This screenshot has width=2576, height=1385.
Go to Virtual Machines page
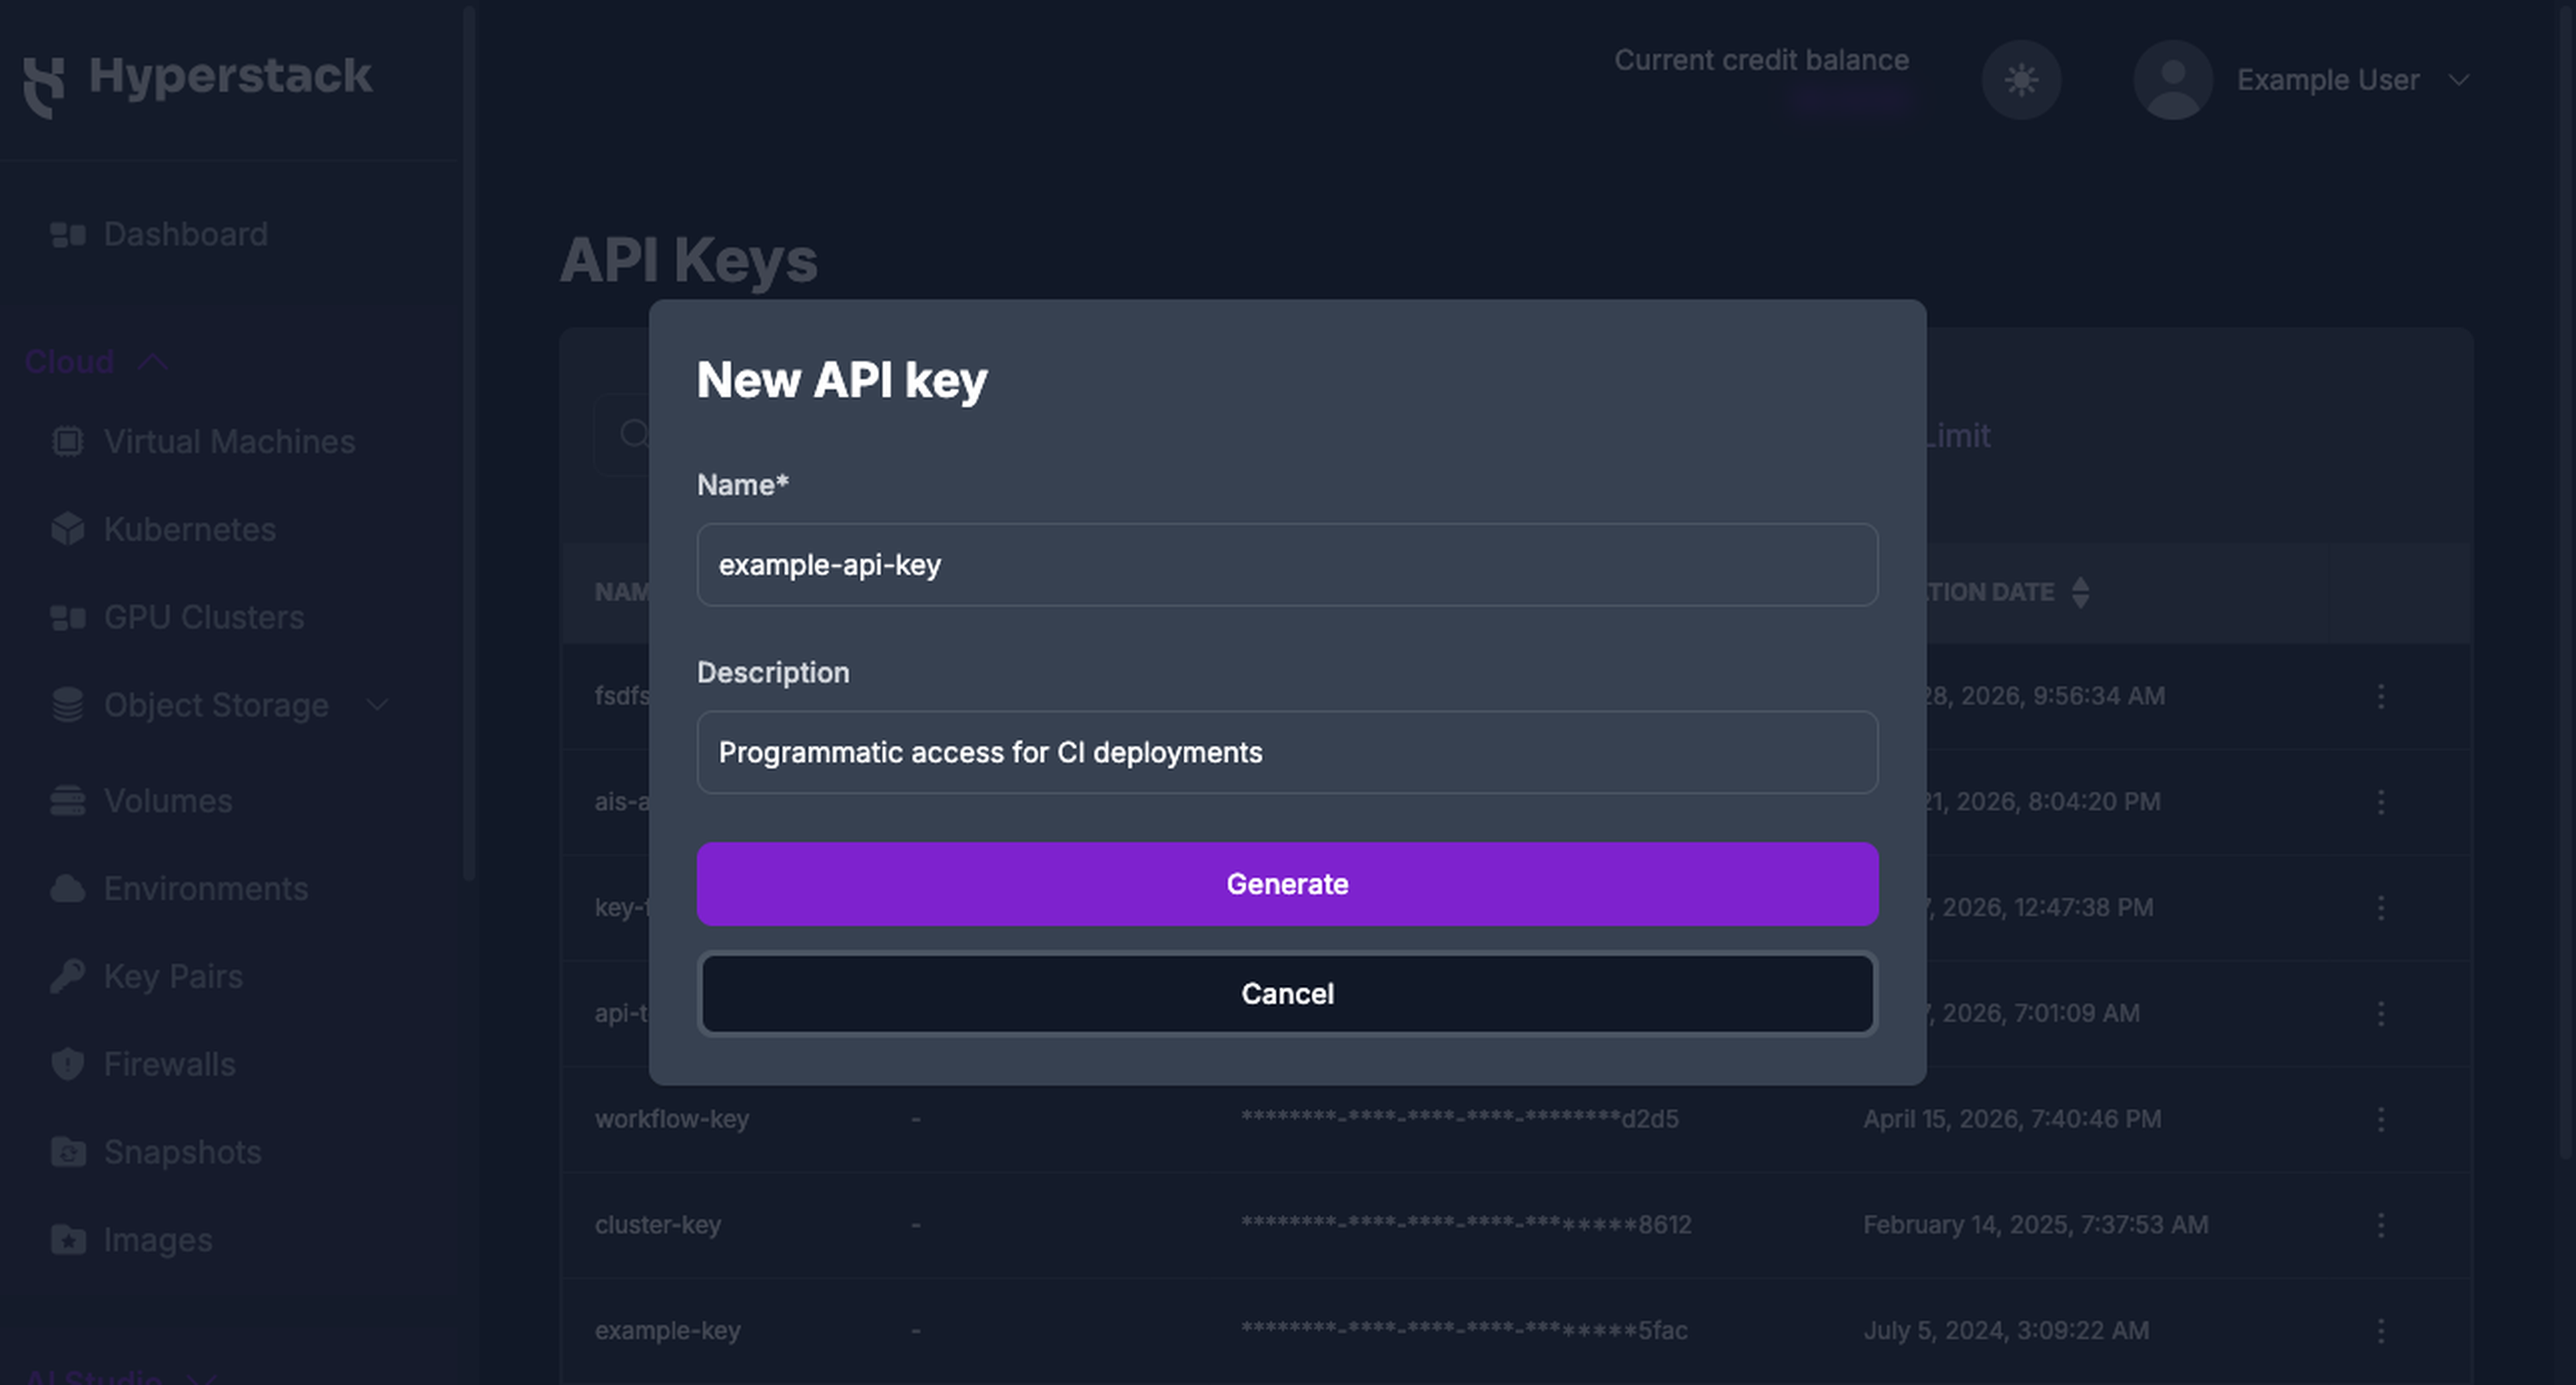(x=229, y=441)
